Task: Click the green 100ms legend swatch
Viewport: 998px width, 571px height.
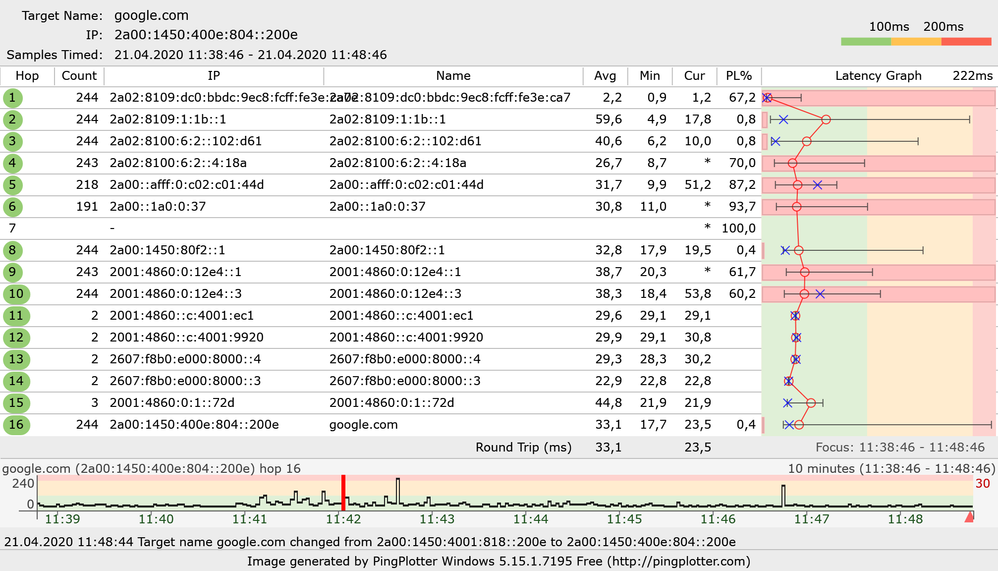Action: point(866,41)
